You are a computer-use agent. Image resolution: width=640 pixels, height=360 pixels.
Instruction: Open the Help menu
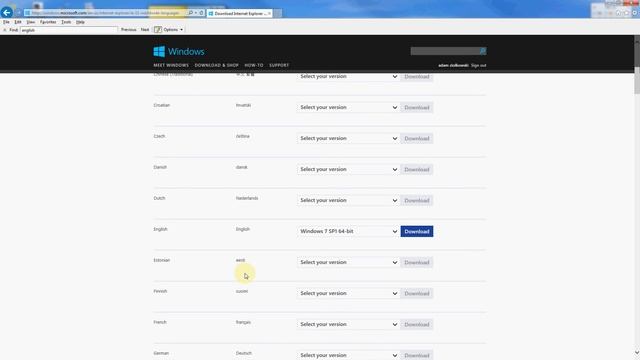tap(80, 22)
